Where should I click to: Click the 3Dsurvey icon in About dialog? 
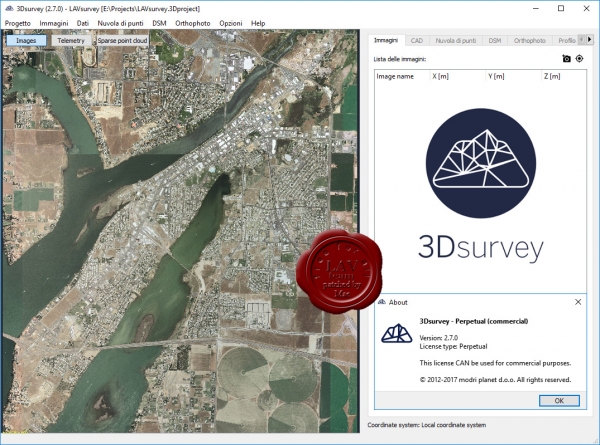pyautogui.click(x=396, y=333)
